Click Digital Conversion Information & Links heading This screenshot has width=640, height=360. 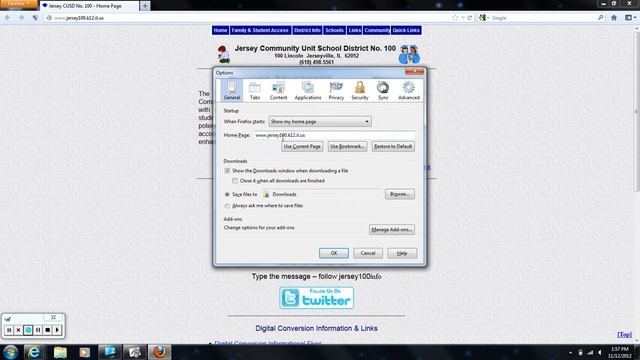tap(316, 328)
